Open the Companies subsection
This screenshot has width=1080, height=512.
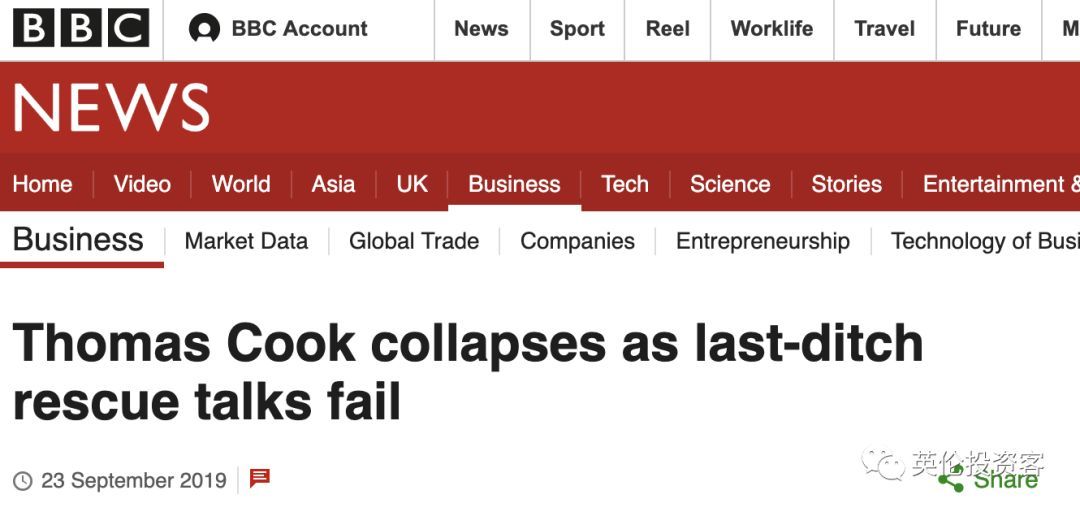577,241
